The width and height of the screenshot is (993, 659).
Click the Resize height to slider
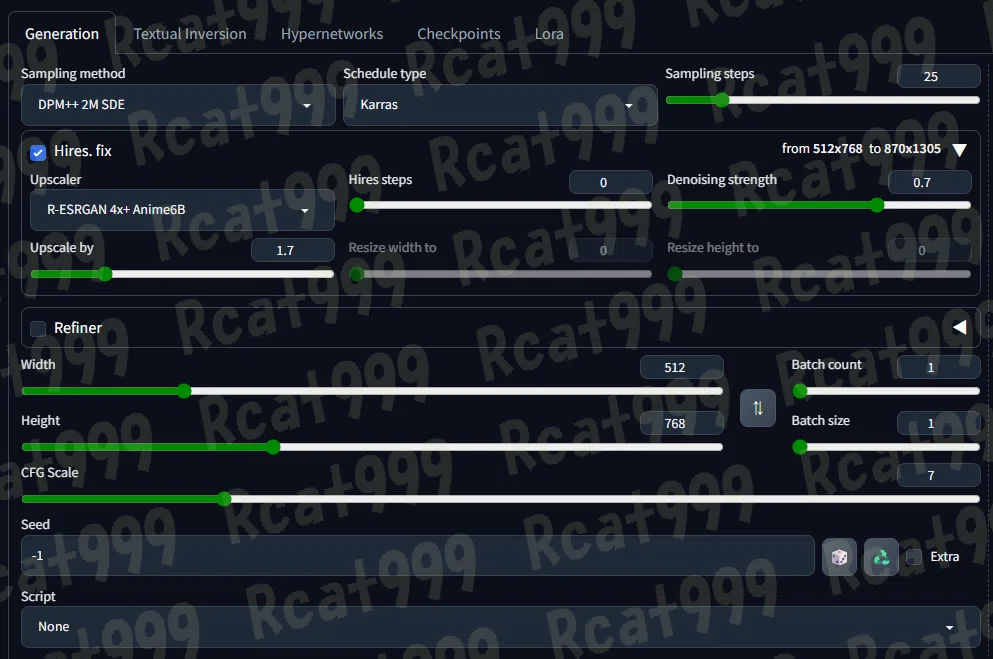819,274
